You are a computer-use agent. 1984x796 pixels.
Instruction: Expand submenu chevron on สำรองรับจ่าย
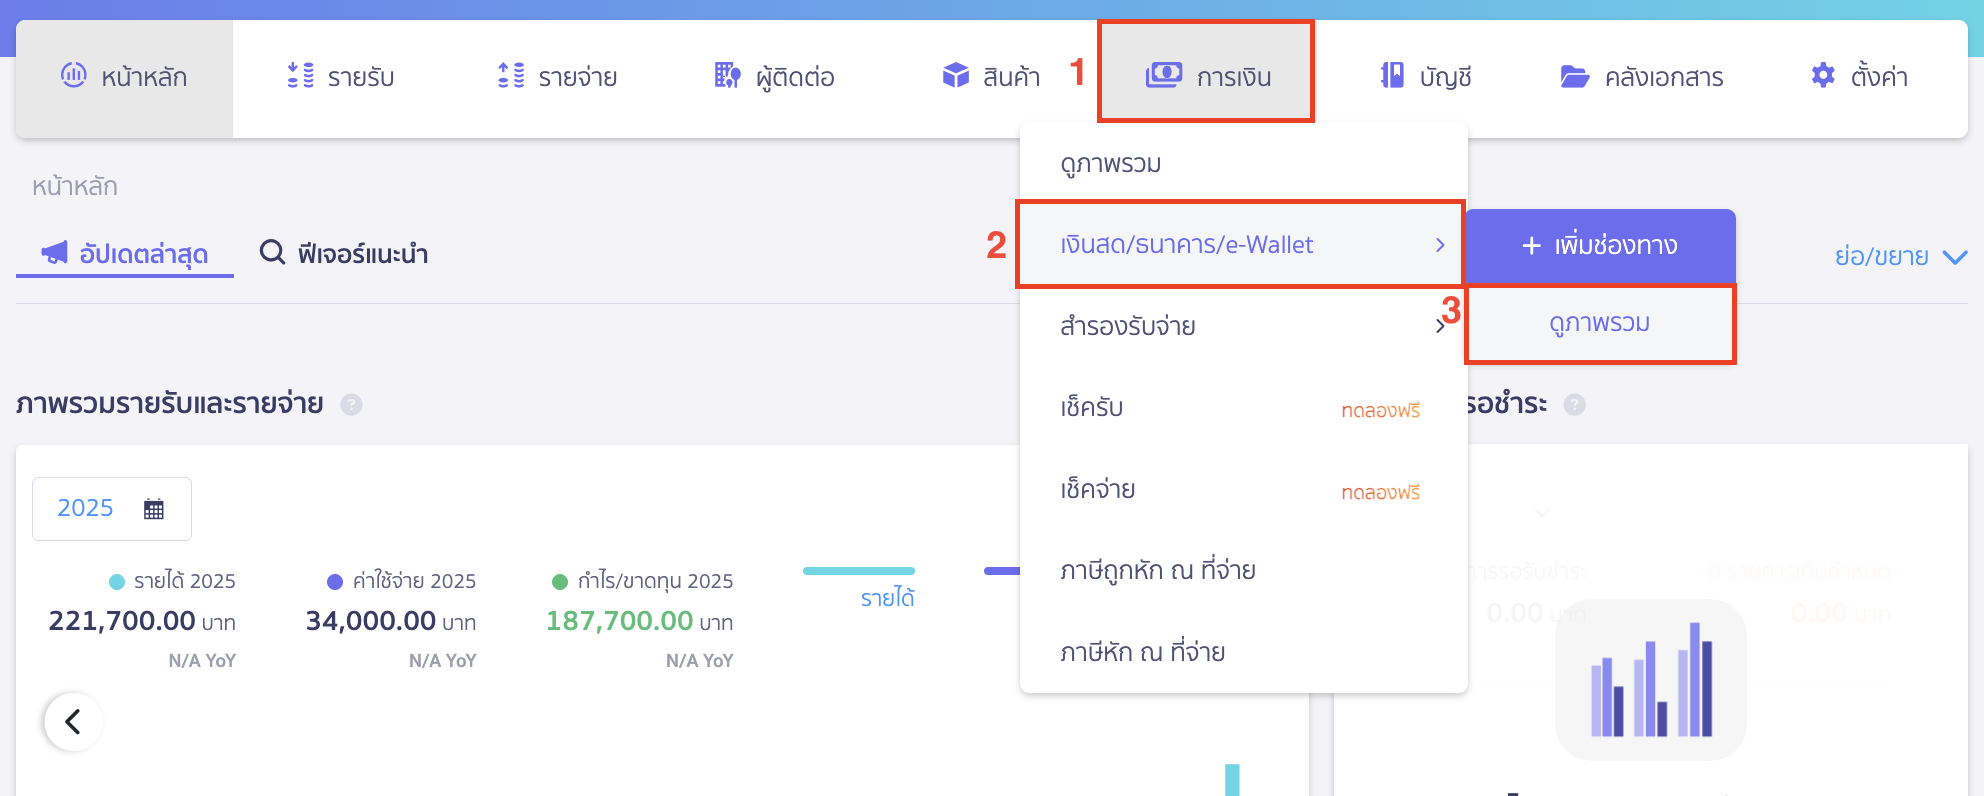coord(1440,326)
